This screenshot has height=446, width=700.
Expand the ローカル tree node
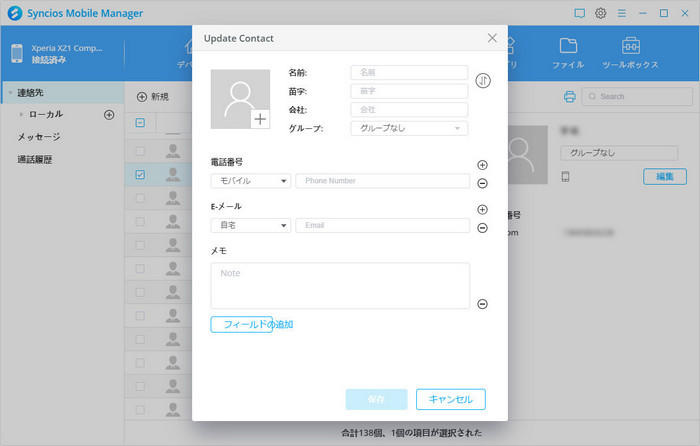(x=21, y=115)
